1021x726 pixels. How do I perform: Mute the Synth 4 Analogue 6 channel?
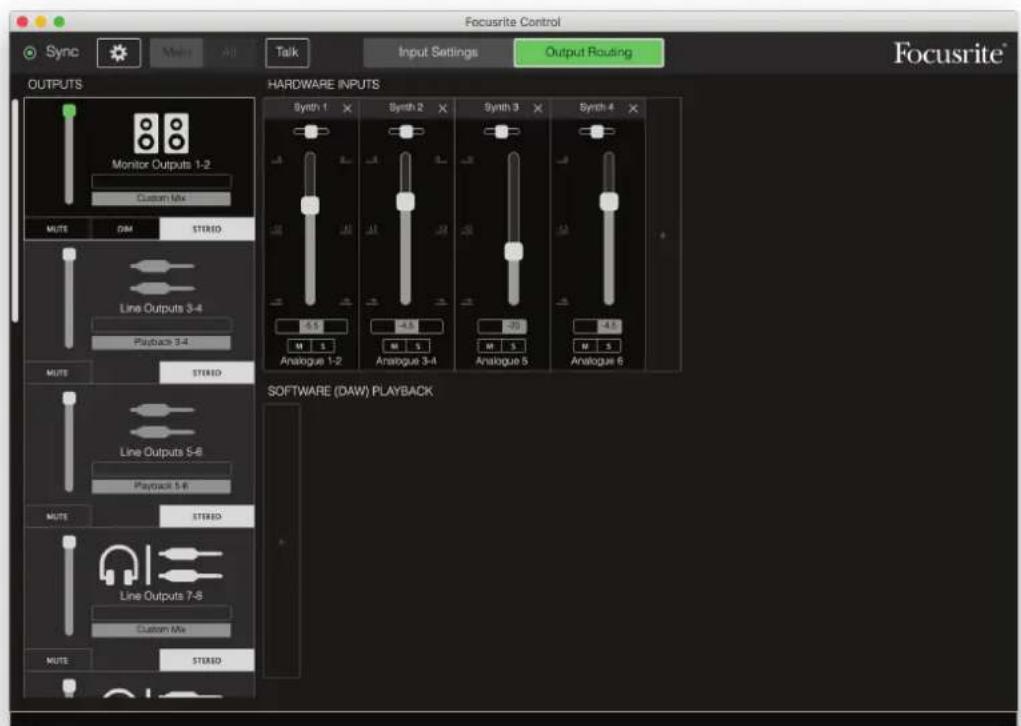click(585, 346)
